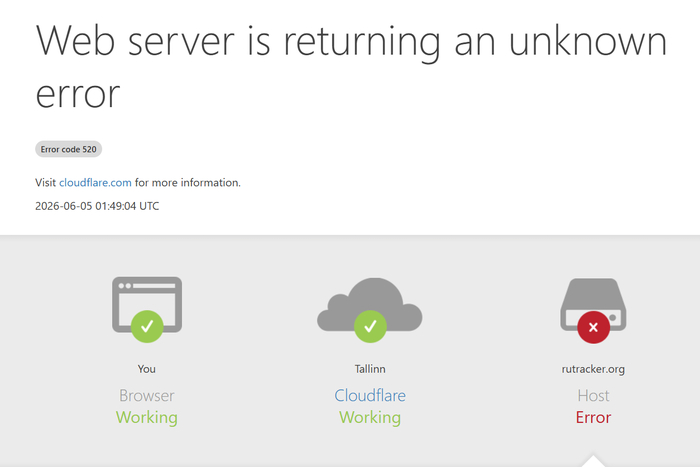700x467 pixels.
Task: Click the timestamp 2026-06-05 01:49:04 UTC
Action: (97, 206)
